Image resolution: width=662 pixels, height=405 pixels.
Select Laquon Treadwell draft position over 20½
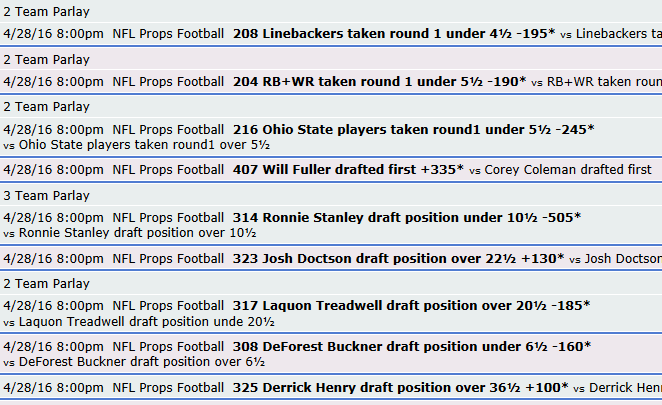coord(411,306)
